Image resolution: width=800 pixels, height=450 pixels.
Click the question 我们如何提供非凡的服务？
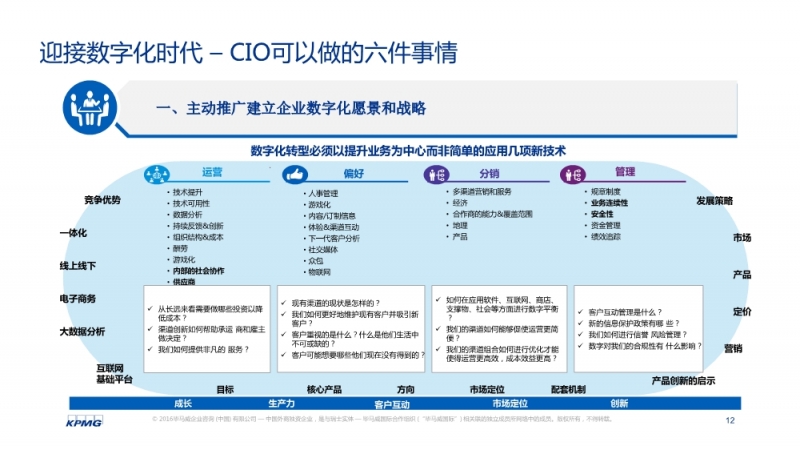[203, 349]
